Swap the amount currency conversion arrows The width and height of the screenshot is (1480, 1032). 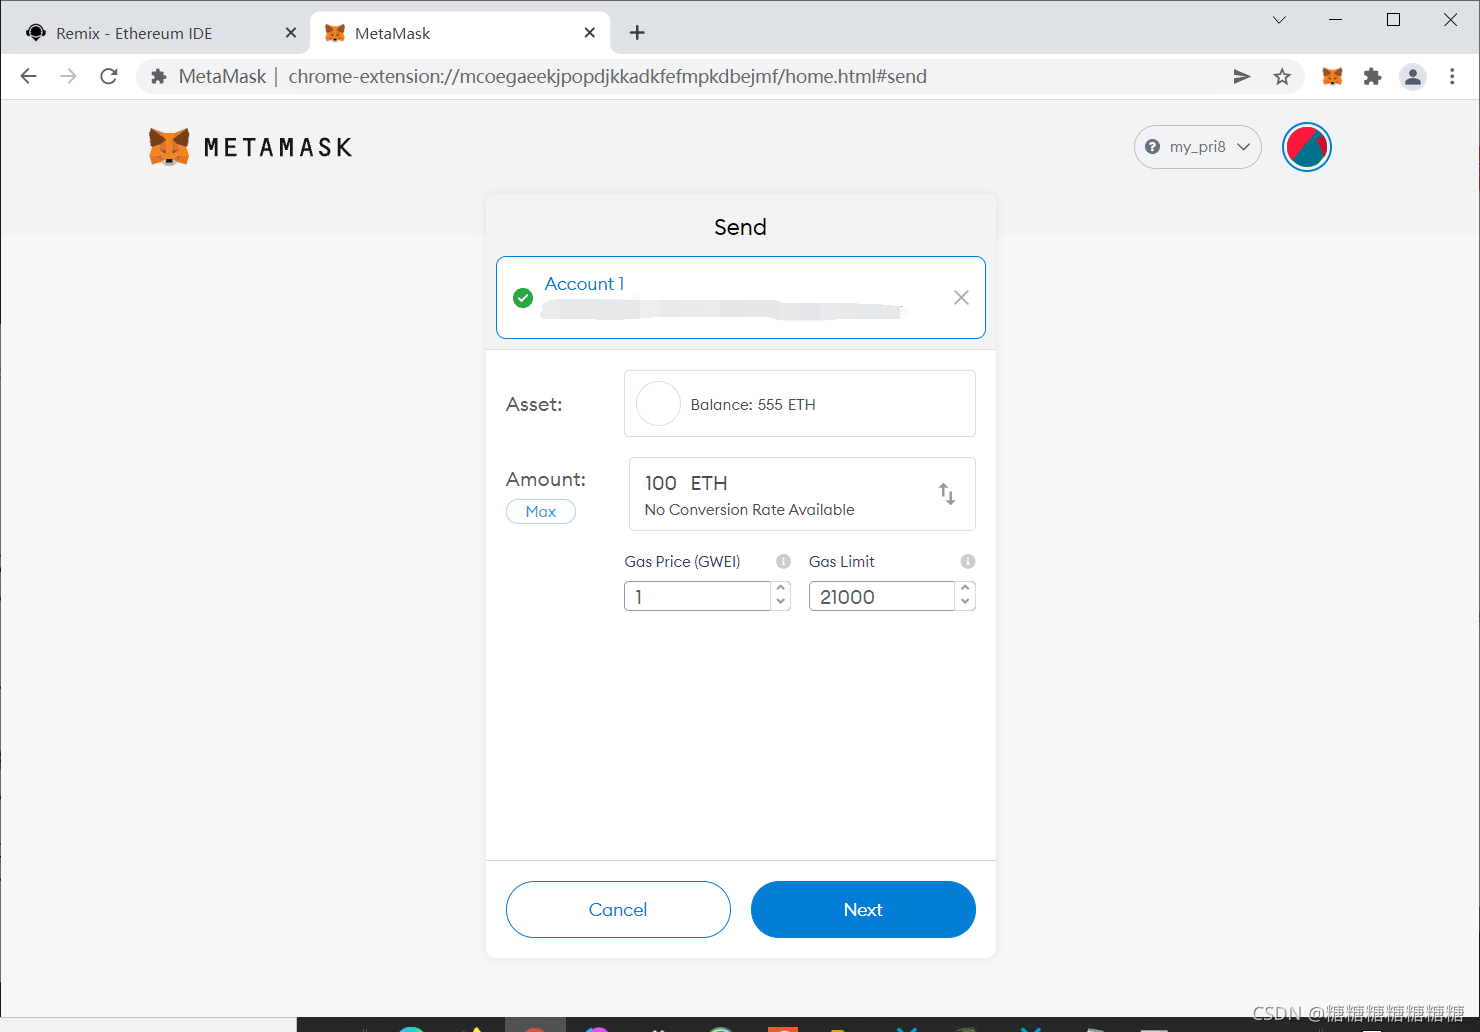tap(947, 494)
